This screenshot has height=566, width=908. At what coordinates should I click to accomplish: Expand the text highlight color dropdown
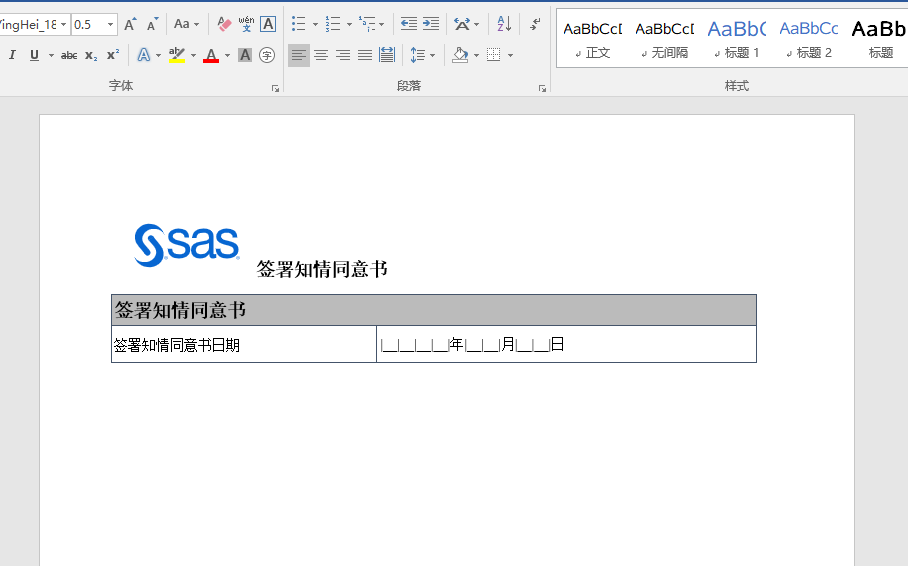193,55
